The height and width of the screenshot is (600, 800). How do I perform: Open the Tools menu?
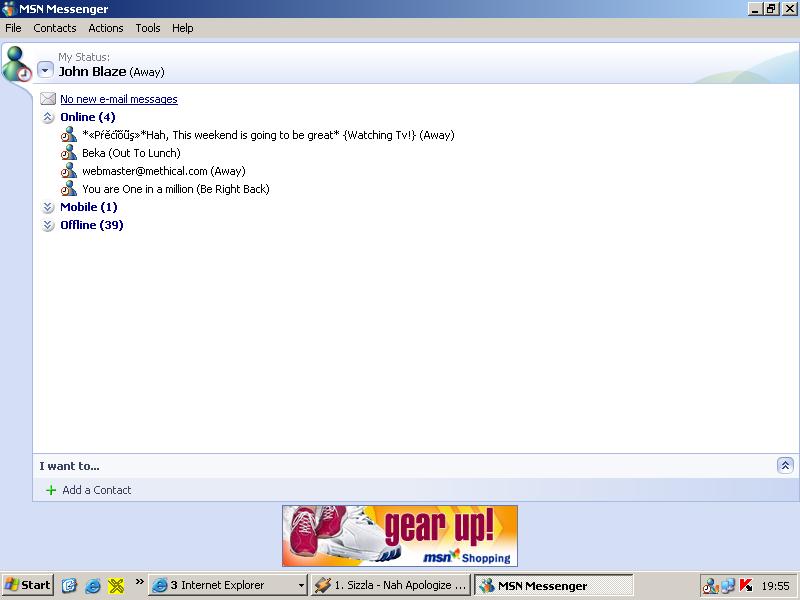click(x=148, y=28)
